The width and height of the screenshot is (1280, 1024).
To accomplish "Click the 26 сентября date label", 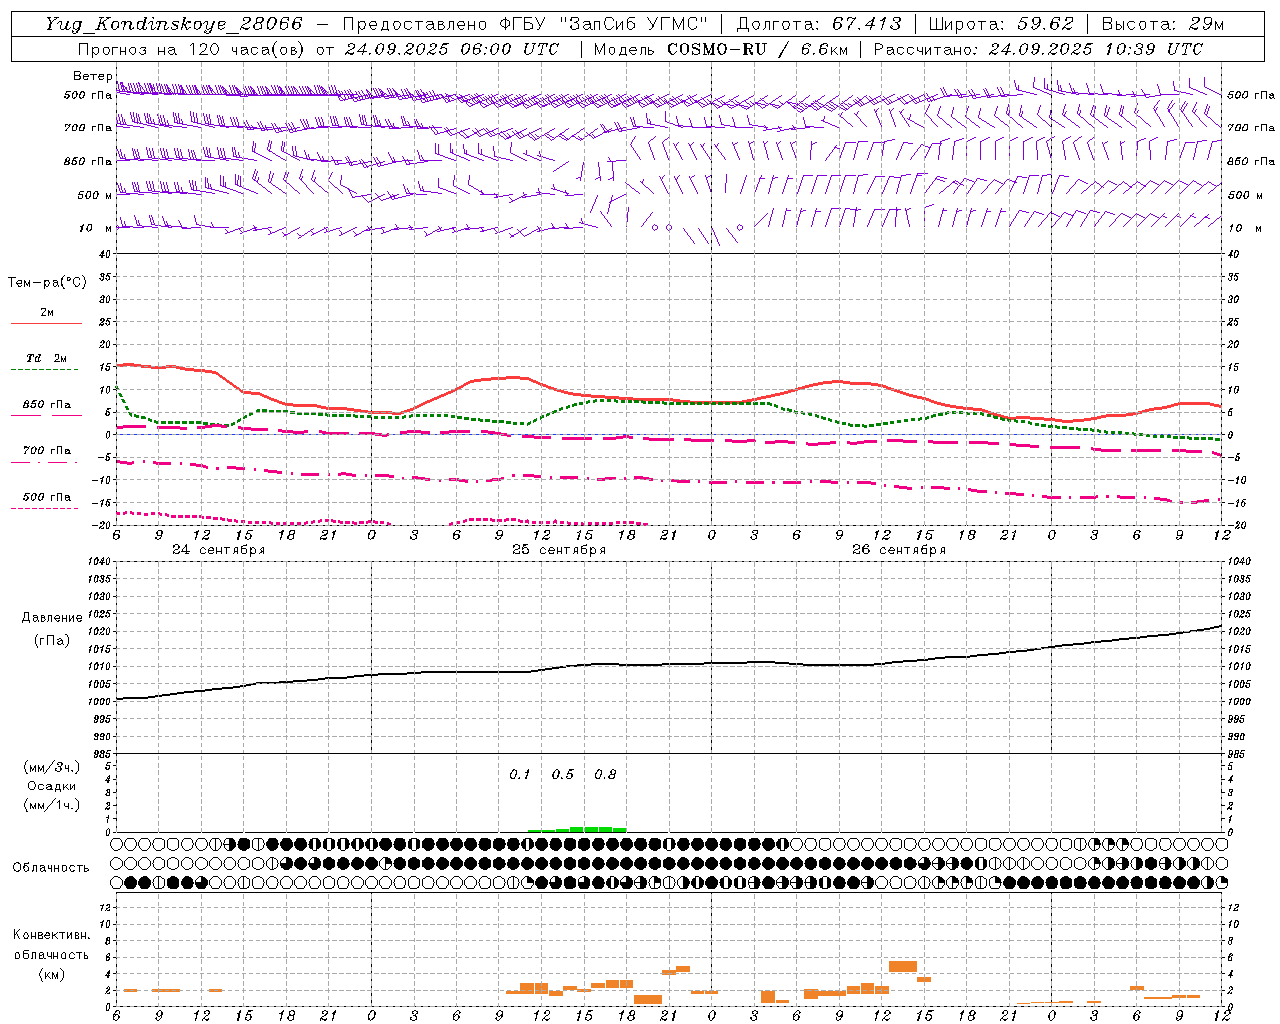I will [x=899, y=550].
